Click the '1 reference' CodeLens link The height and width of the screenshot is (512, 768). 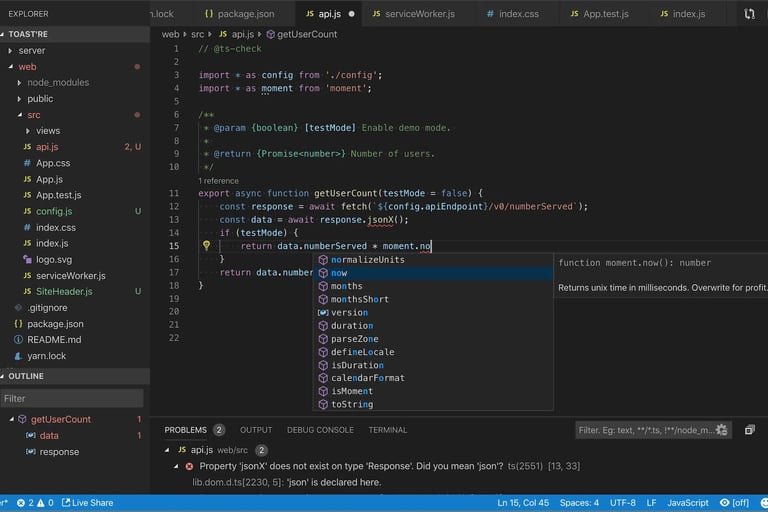click(219, 181)
